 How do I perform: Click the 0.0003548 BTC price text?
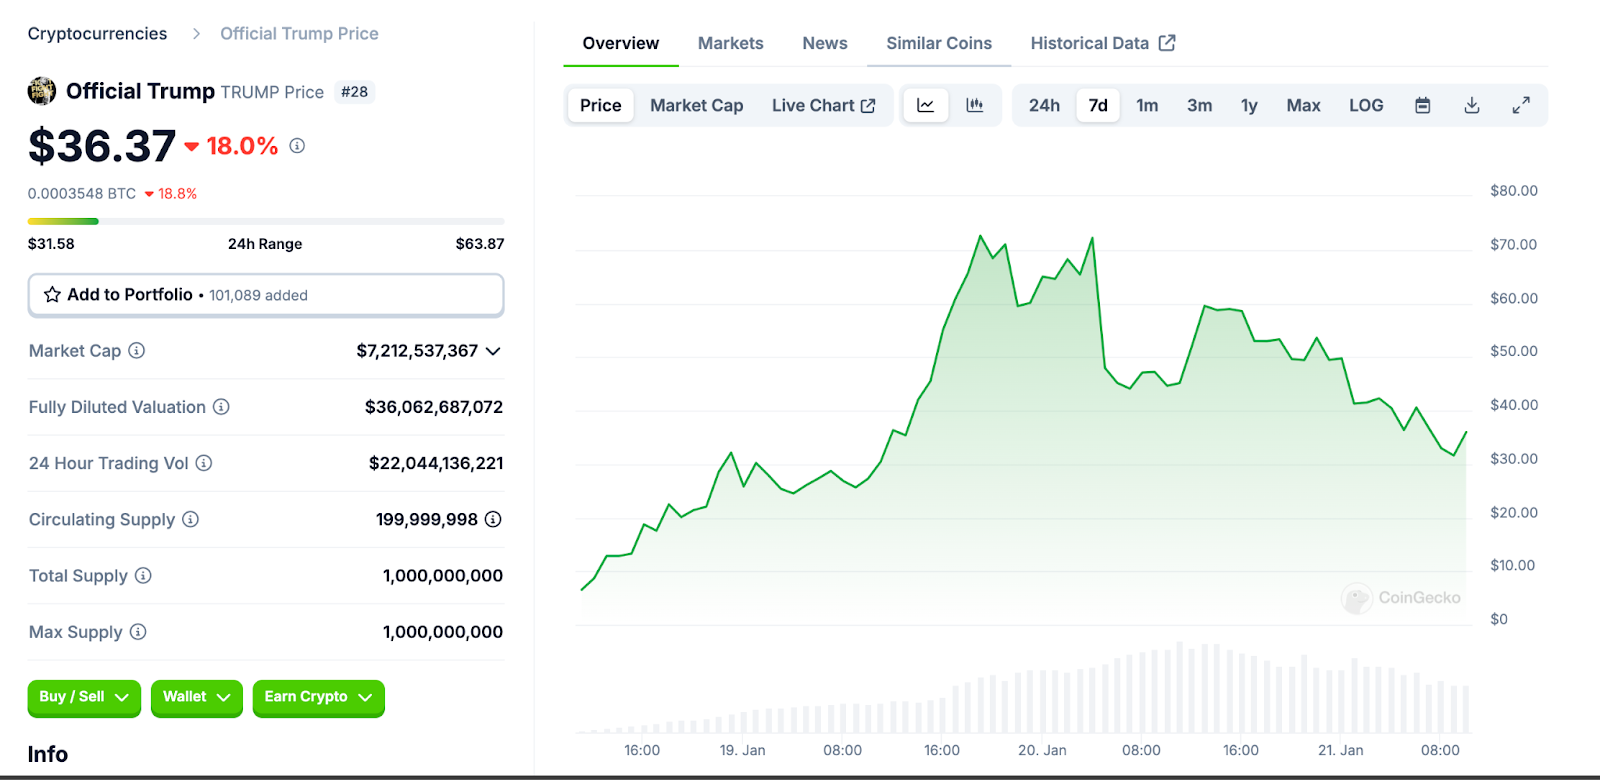[x=82, y=194]
